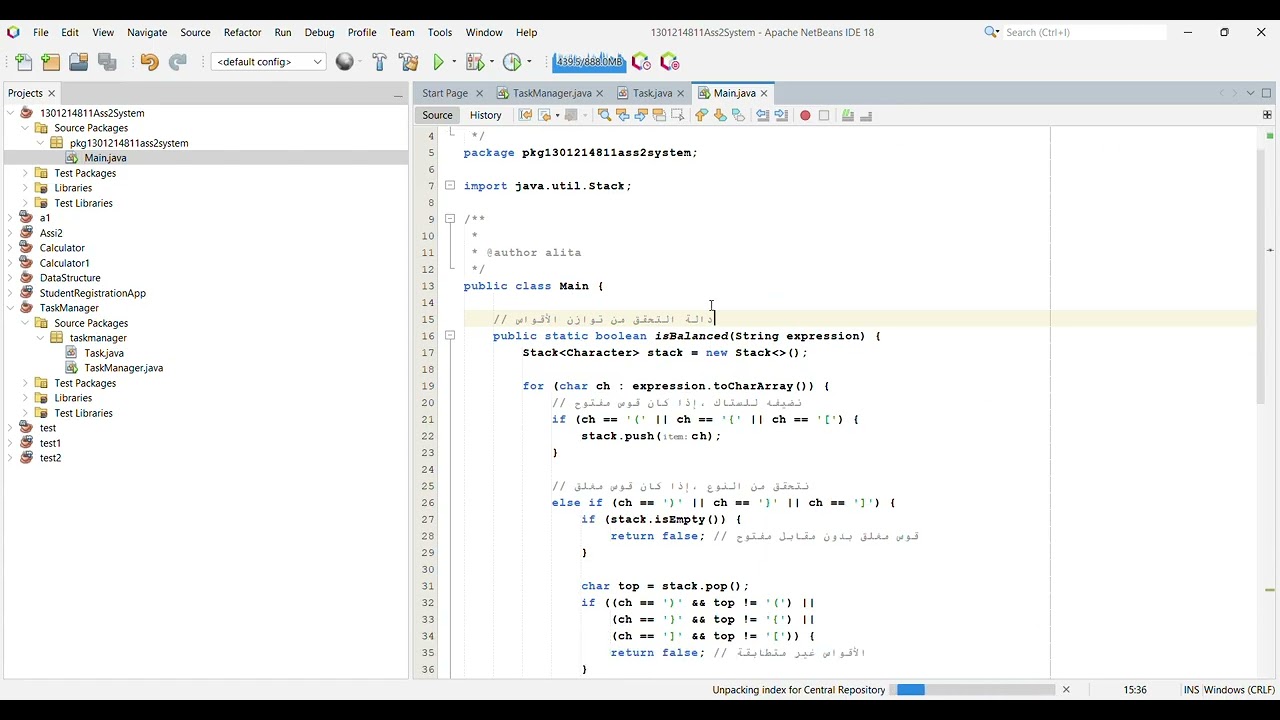Run the project with green play icon
The height and width of the screenshot is (720, 1280).
pyautogui.click(x=438, y=62)
